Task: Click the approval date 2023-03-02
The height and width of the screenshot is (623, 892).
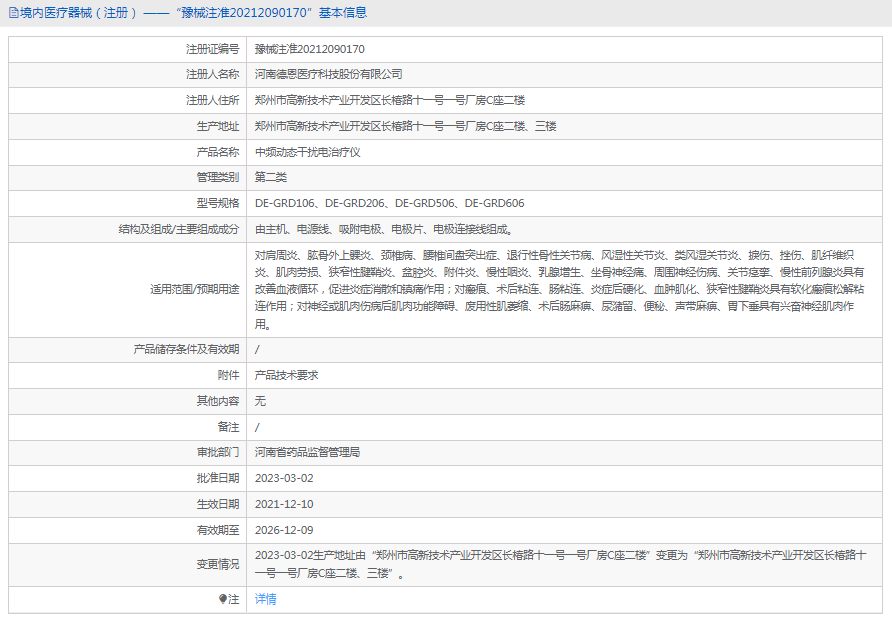Action: 284,478
